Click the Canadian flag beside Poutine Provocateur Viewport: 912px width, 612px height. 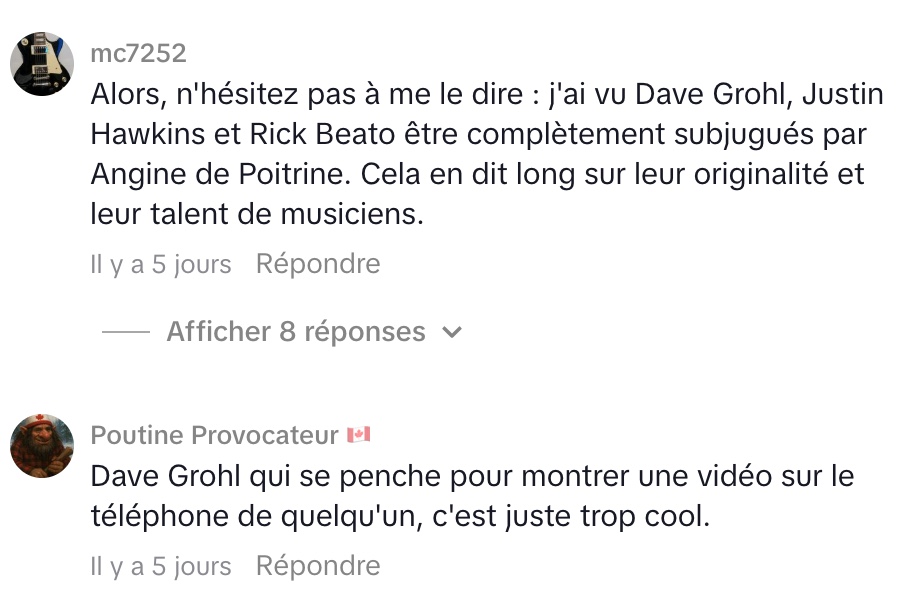point(359,436)
